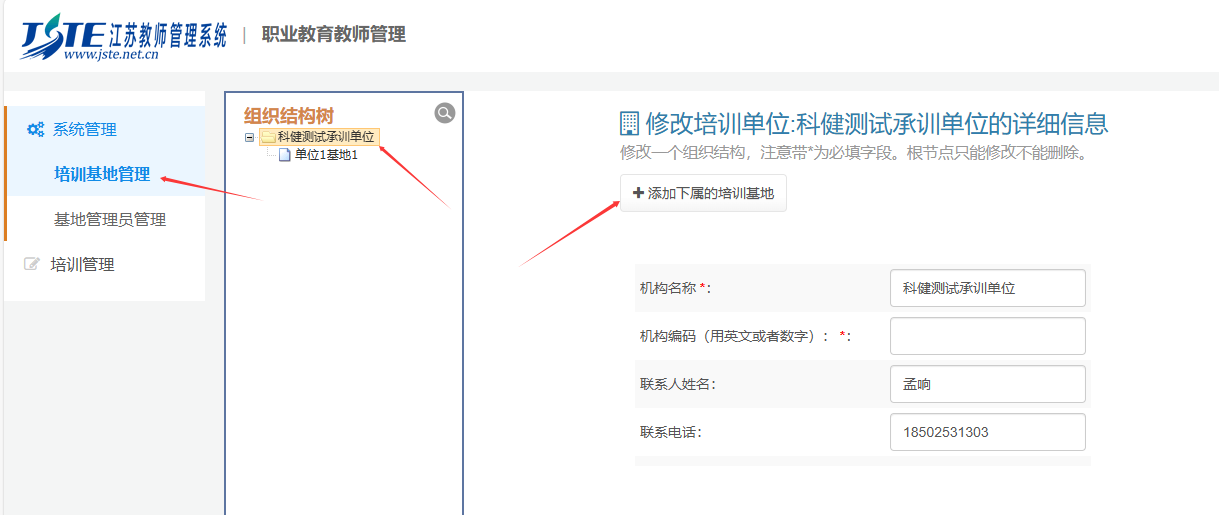
Task: Click the folder icon of 科健测试承训单位 node
Action: click(x=268, y=137)
